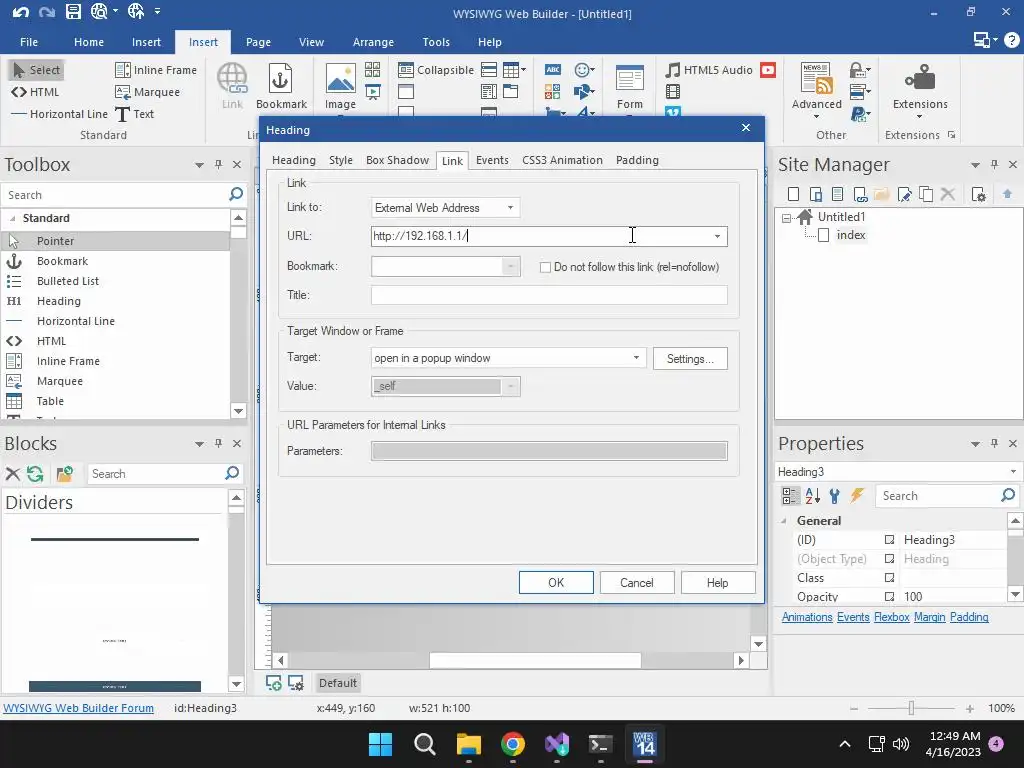This screenshot has width=1024, height=768.
Task: Click the OK button
Action: point(556,583)
